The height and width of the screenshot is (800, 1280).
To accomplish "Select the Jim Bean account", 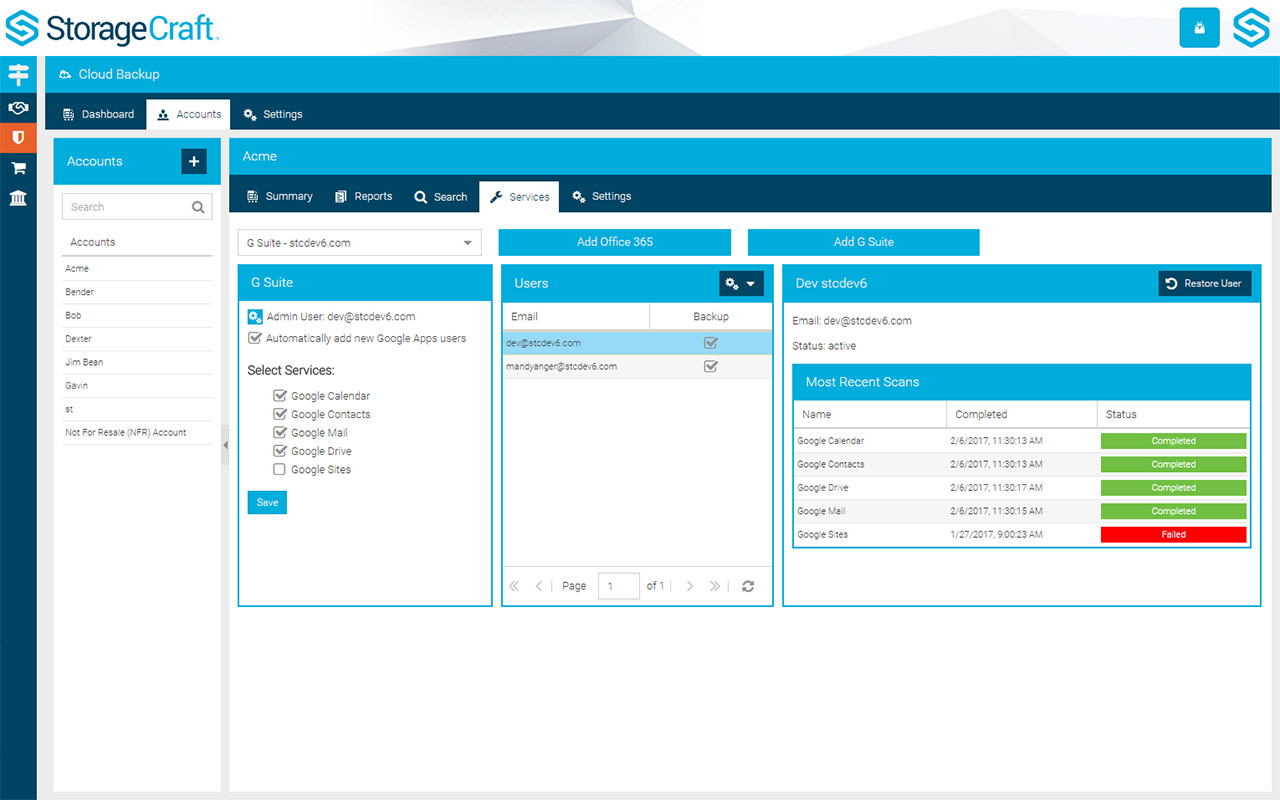I will [x=137, y=362].
